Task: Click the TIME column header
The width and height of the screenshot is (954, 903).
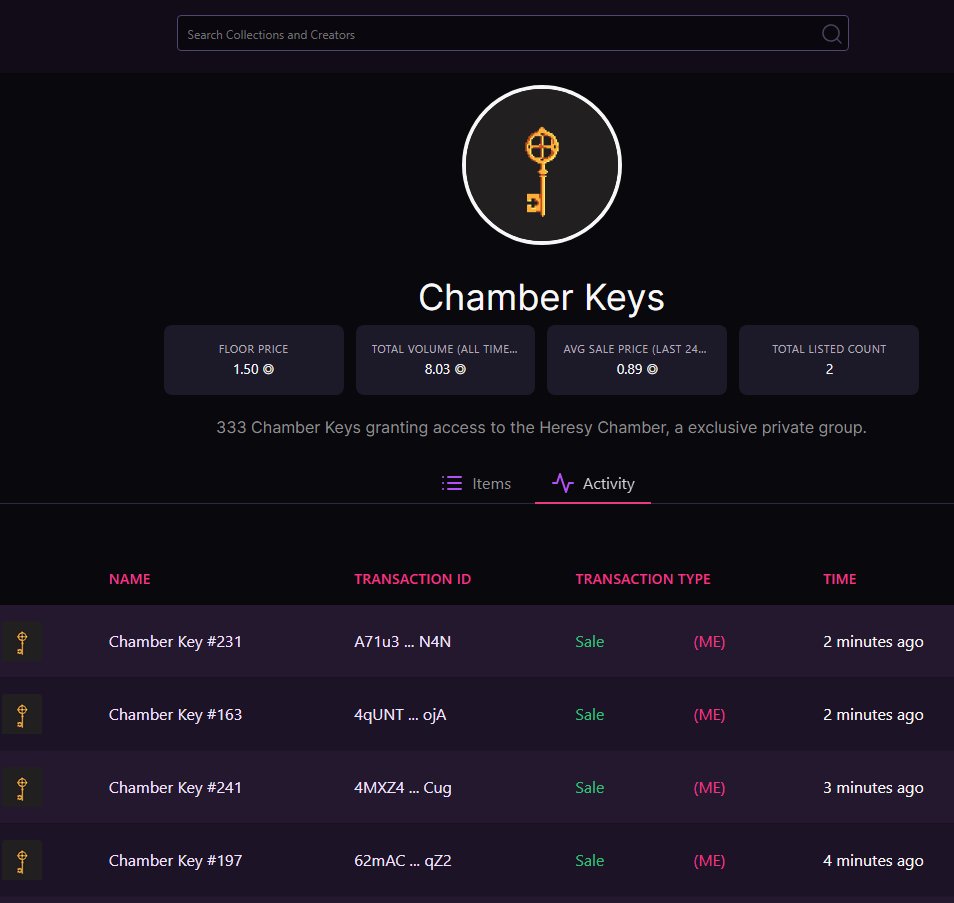Action: click(840, 579)
